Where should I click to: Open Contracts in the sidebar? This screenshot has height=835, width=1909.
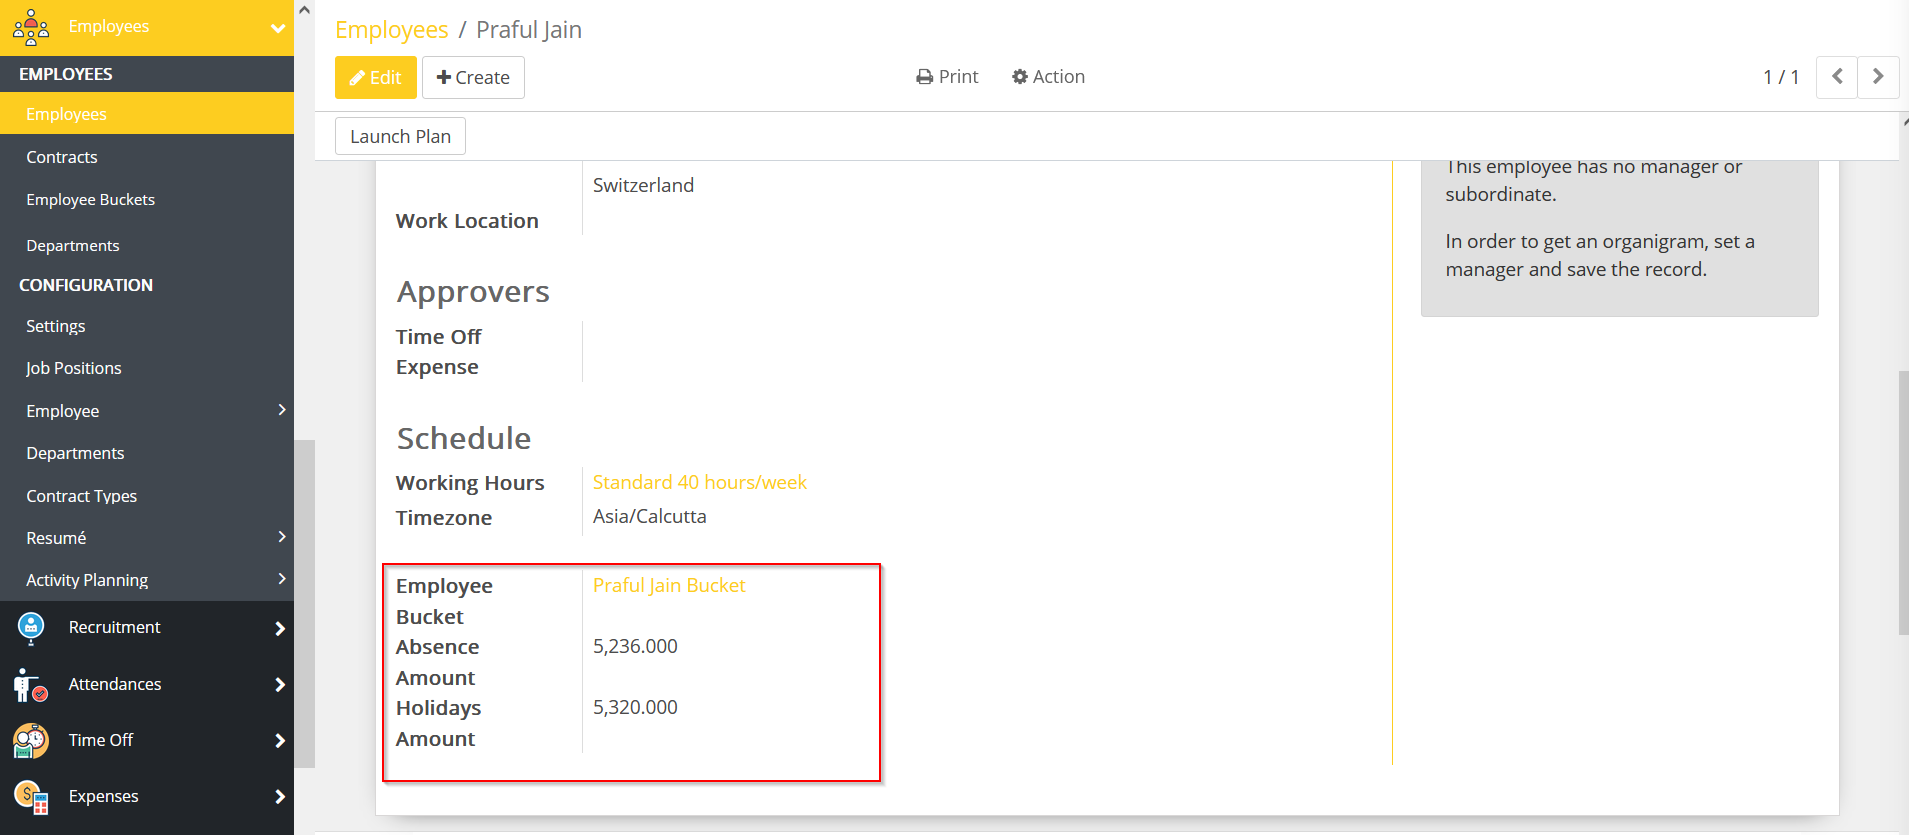[x=62, y=157]
